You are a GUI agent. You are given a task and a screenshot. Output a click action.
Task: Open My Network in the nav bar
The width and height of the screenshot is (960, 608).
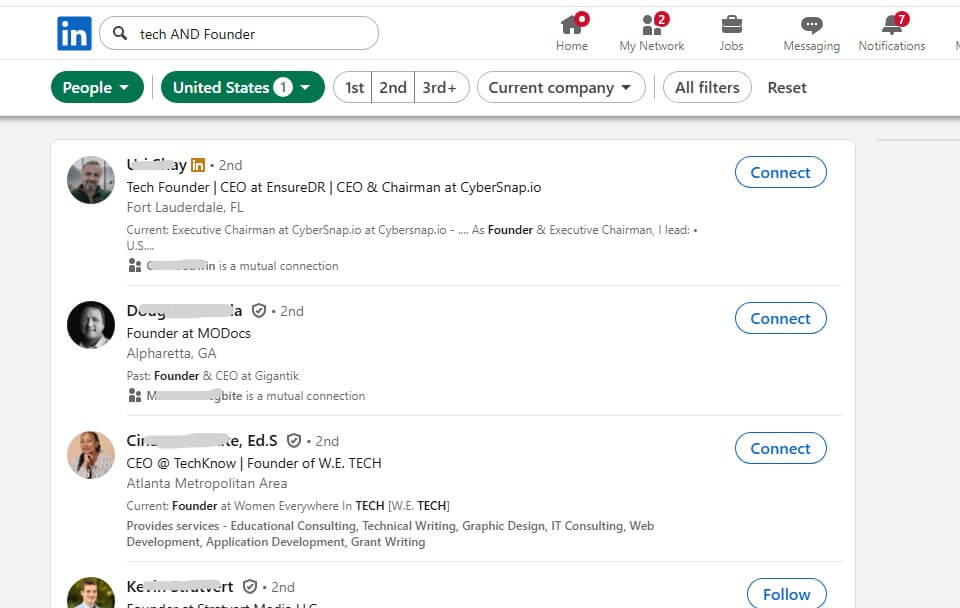click(651, 32)
